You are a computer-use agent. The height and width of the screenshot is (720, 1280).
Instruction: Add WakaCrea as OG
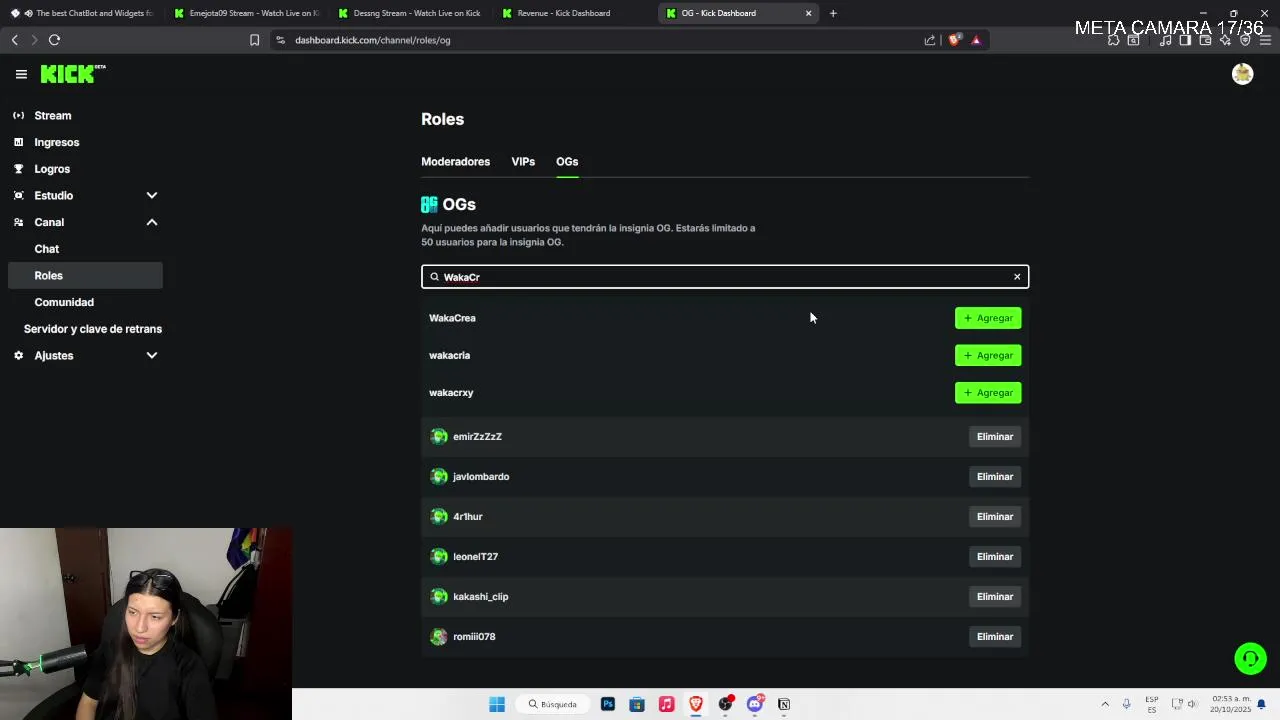point(988,318)
